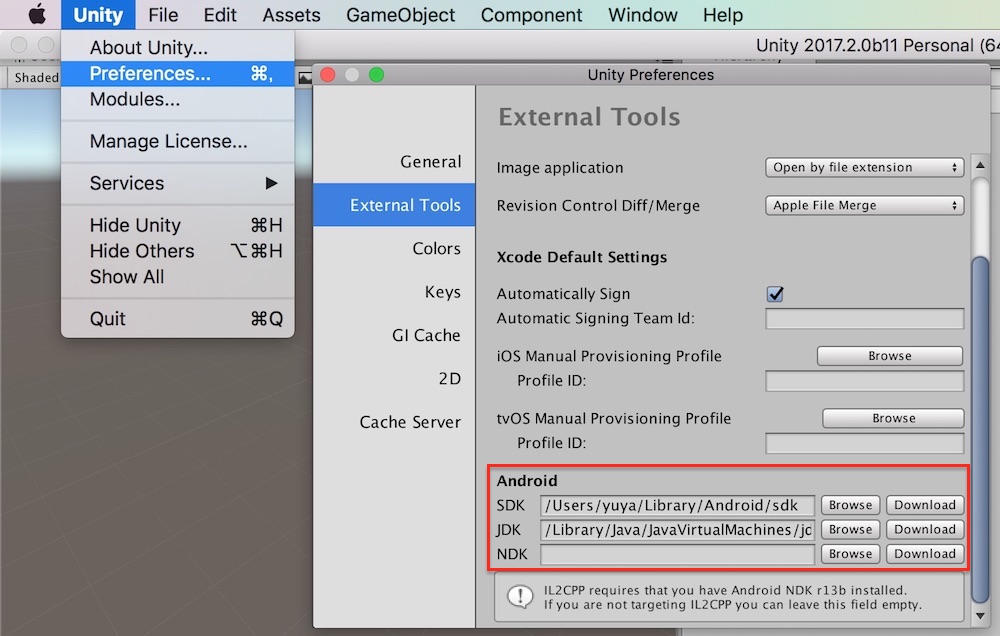Click the info warning icon beside IL2CPP message
The width and height of the screenshot is (1000, 636).
click(x=520, y=597)
